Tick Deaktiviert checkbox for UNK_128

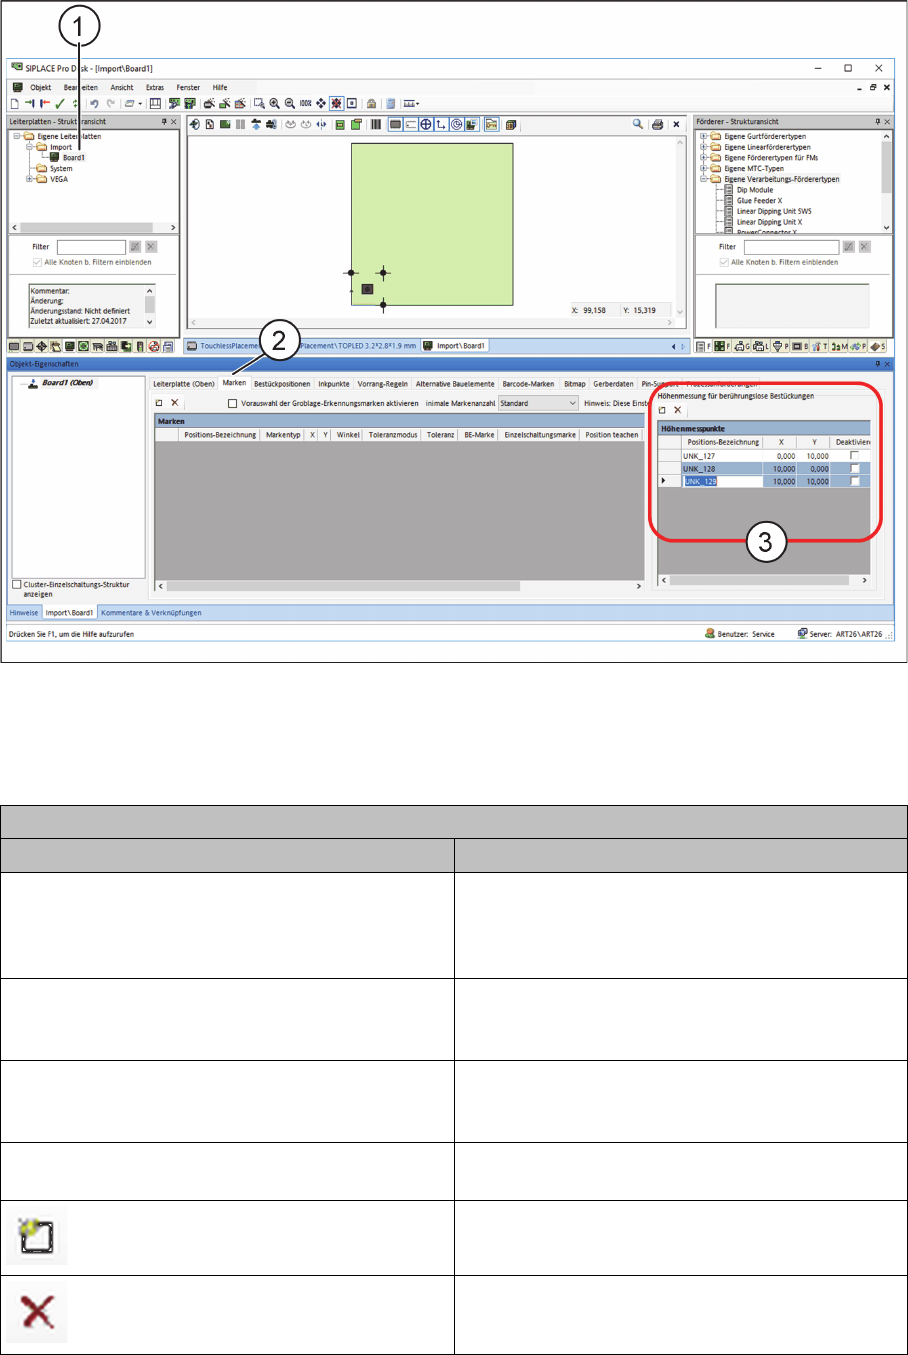tap(854, 468)
